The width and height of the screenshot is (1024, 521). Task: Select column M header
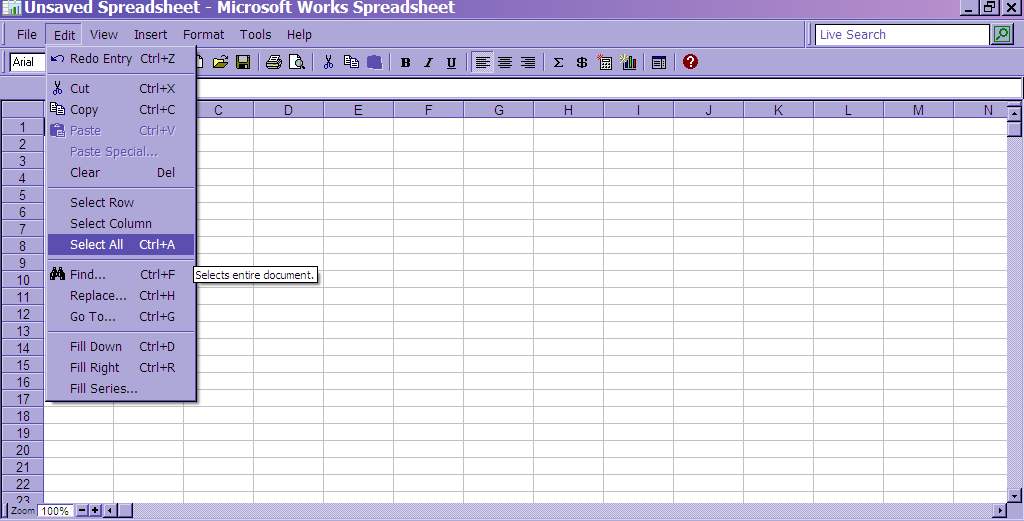point(918,110)
